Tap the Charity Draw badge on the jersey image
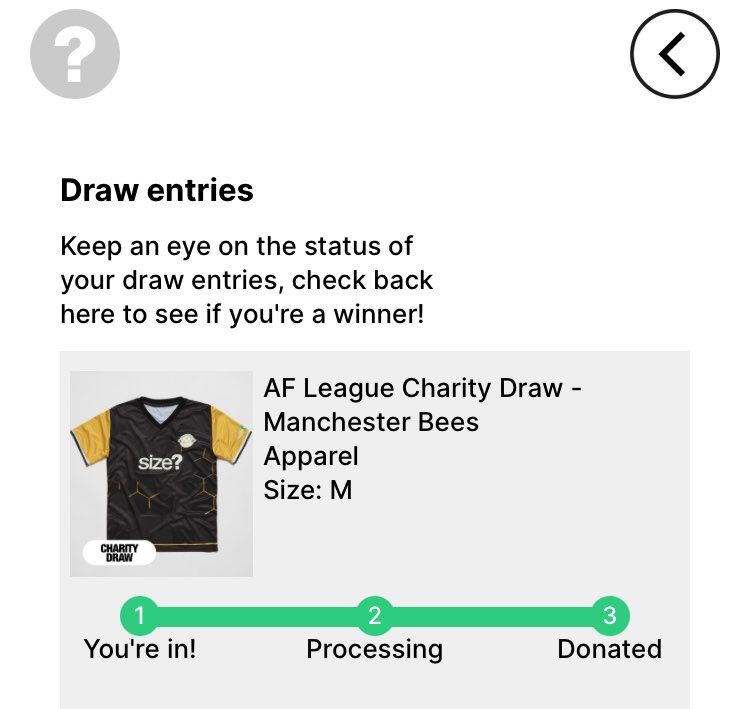The width and height of the screenshot is (750, 709). click(x=119, y=552)
